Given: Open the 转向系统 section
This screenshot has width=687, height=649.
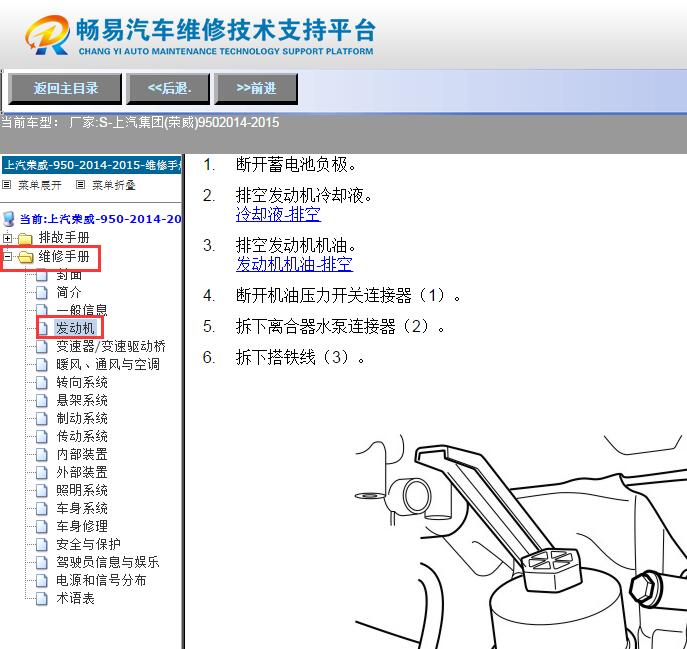Looking at the screenshot, I should tap(82, 382).
